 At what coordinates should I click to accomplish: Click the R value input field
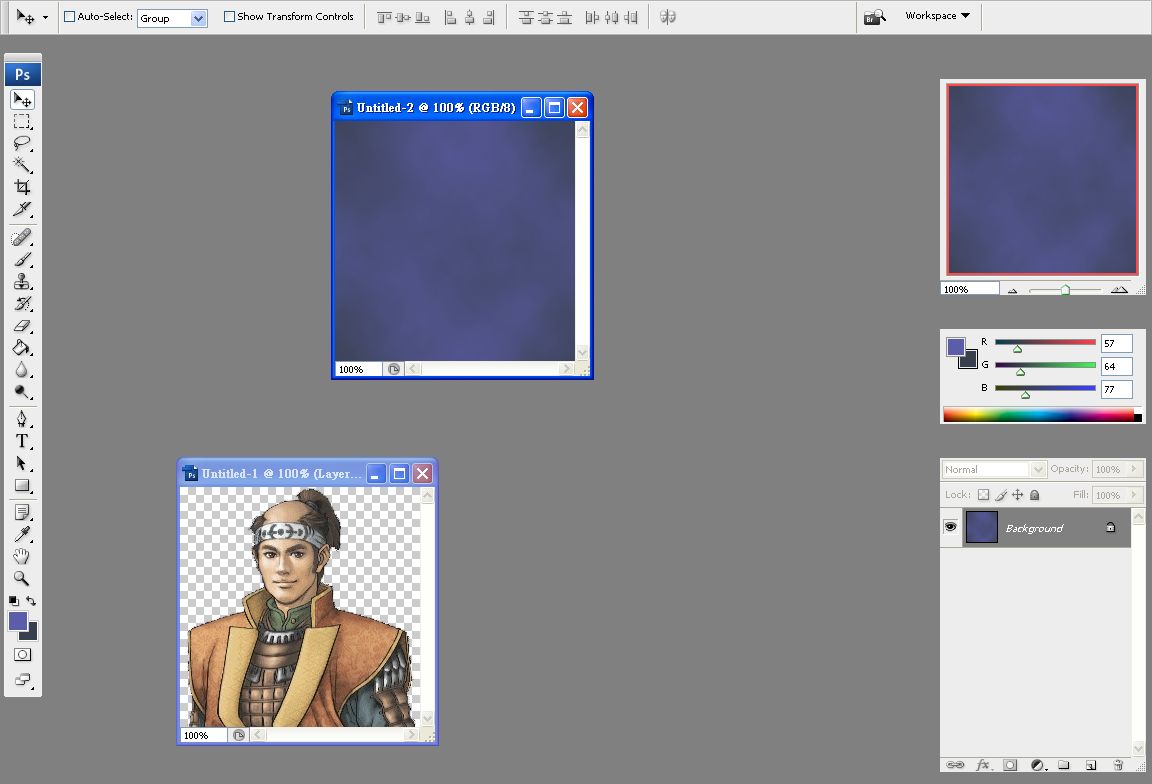point(1116,343)
